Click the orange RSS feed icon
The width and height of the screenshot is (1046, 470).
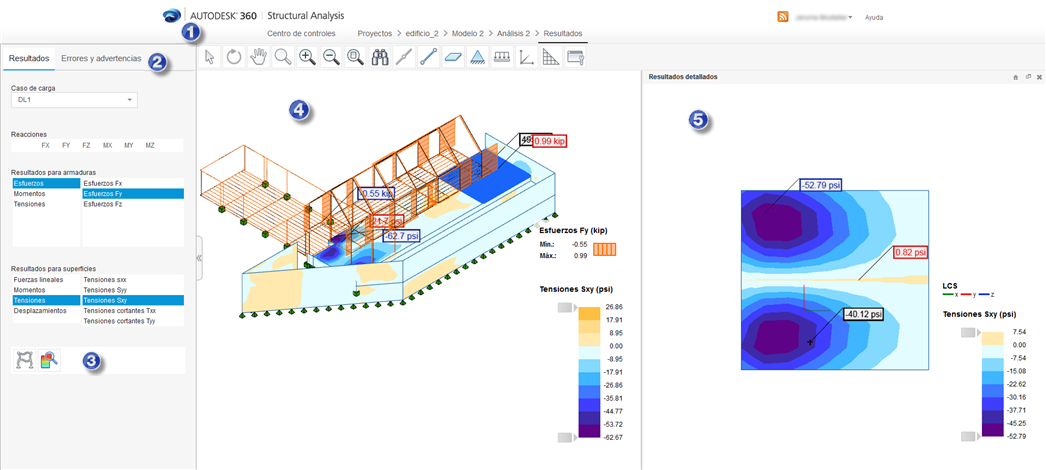point(784,17)
